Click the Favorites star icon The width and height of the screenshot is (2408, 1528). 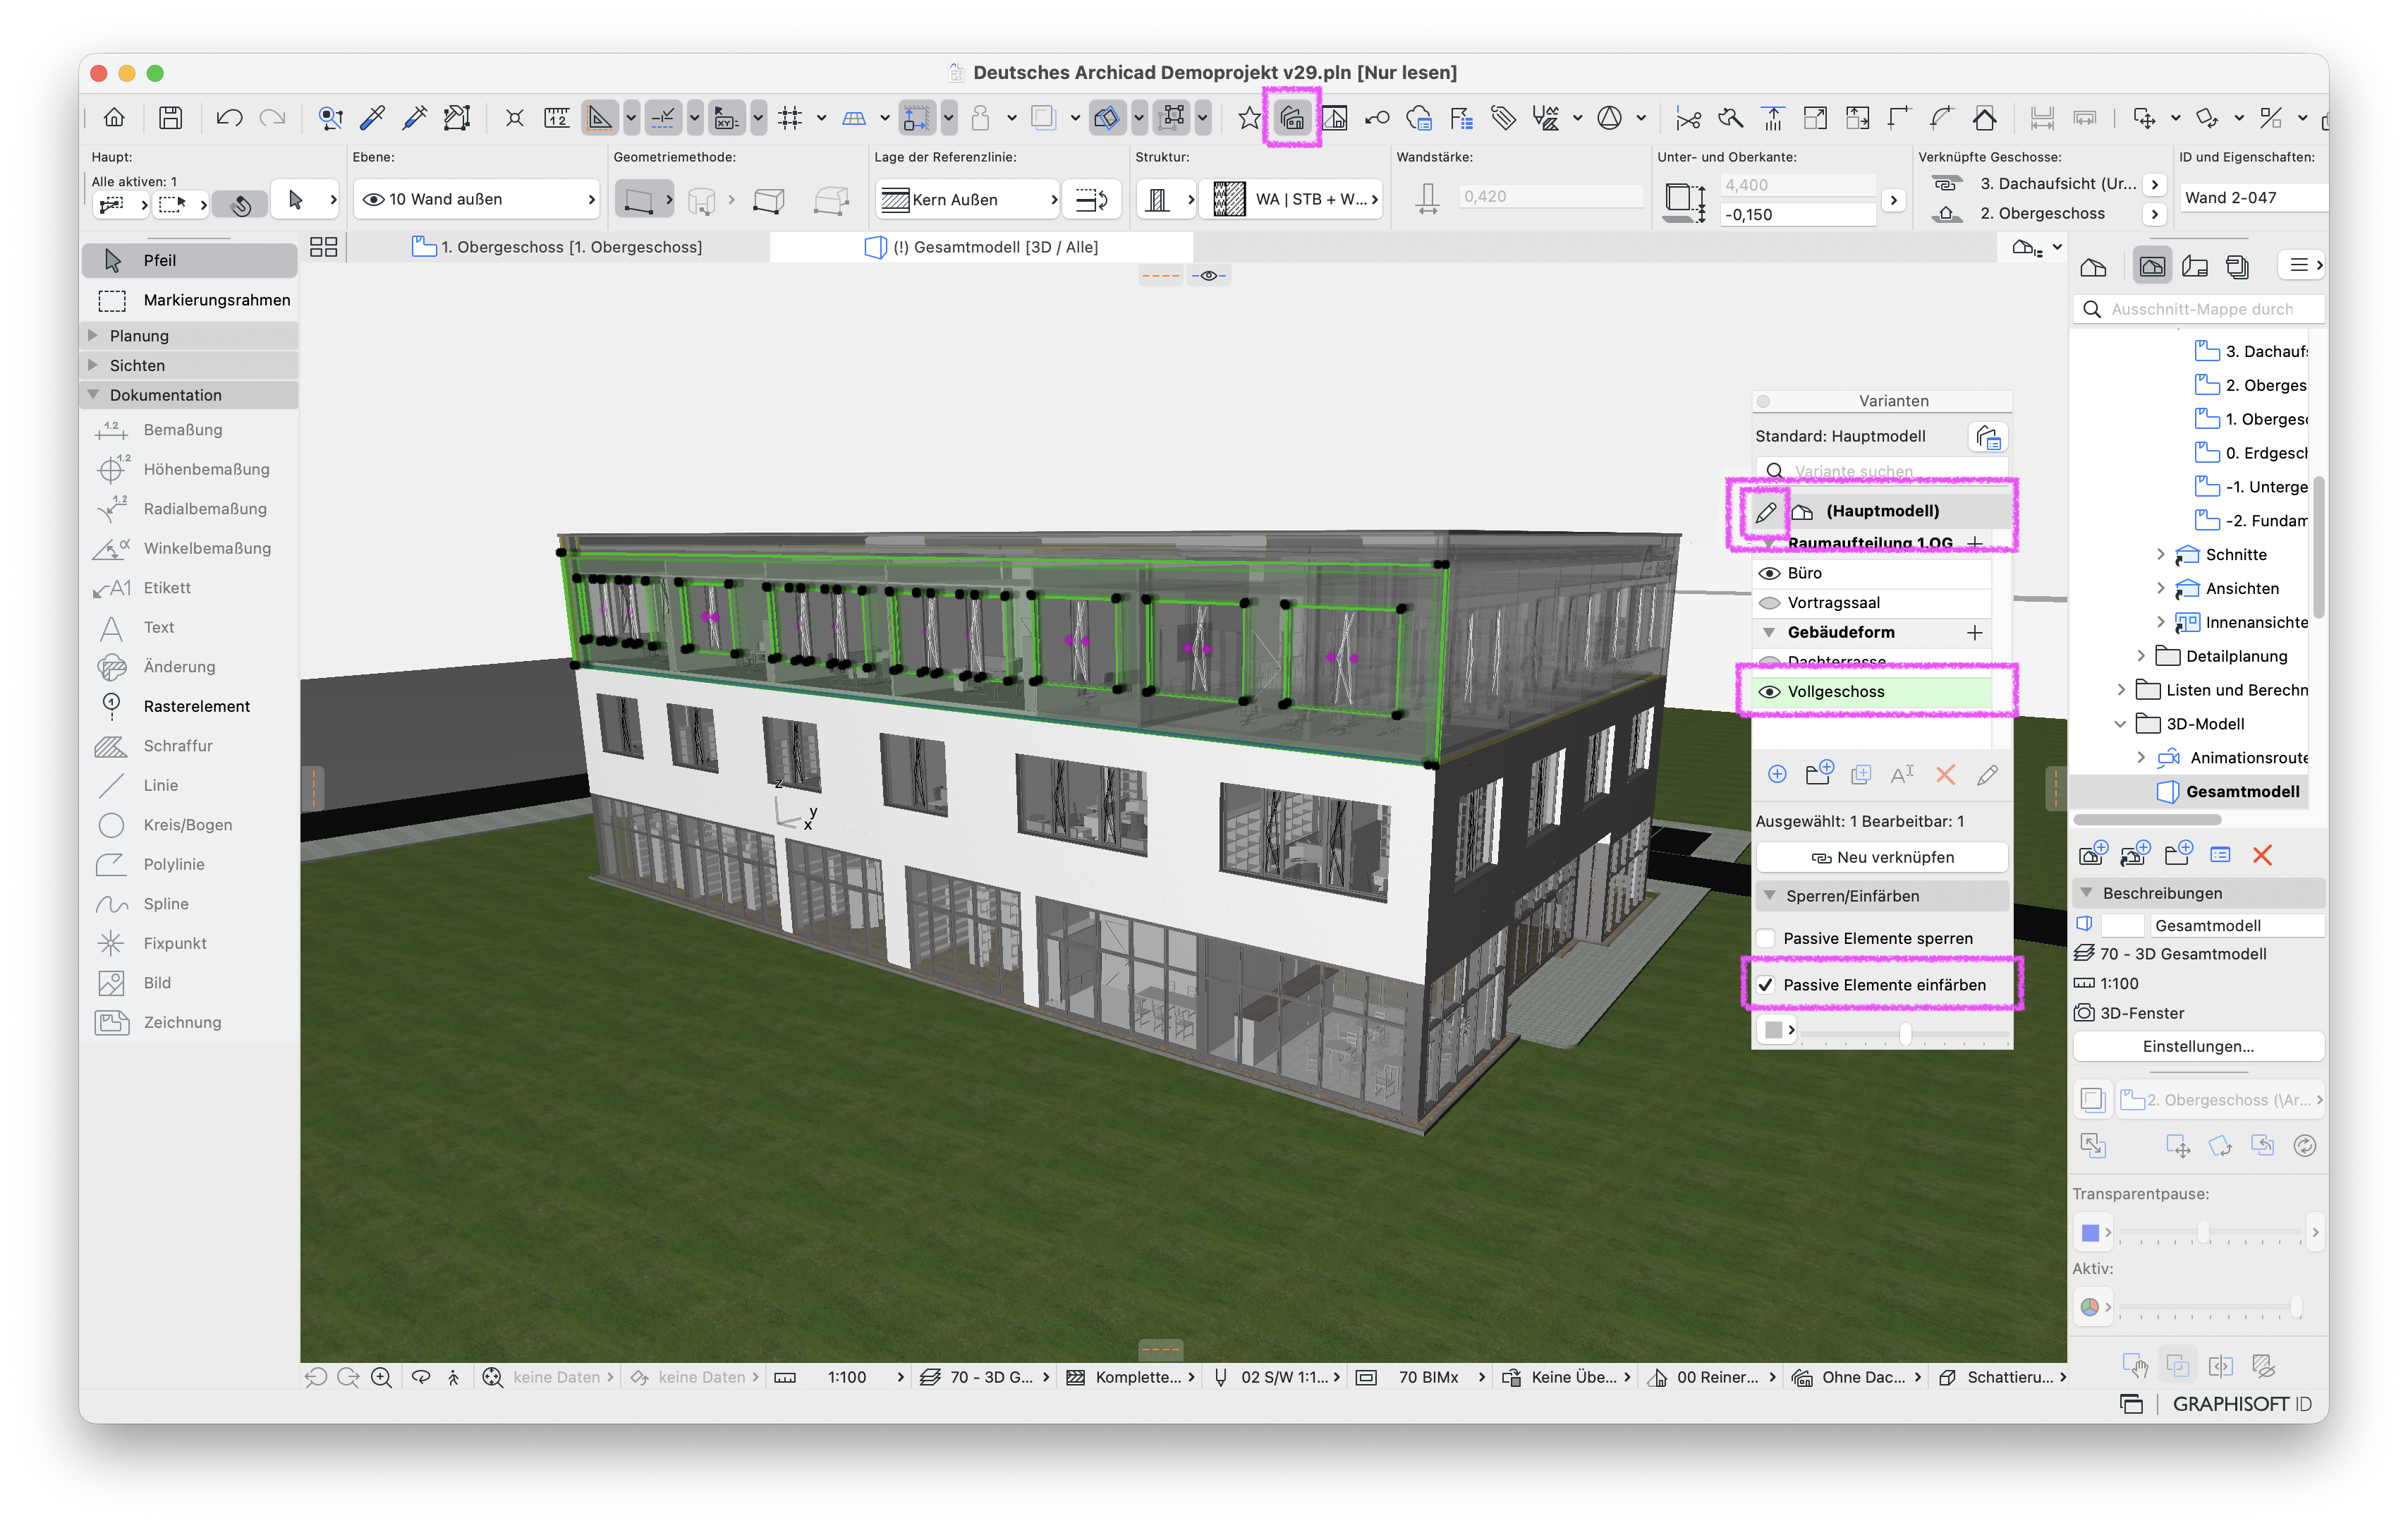[1249, 118]
